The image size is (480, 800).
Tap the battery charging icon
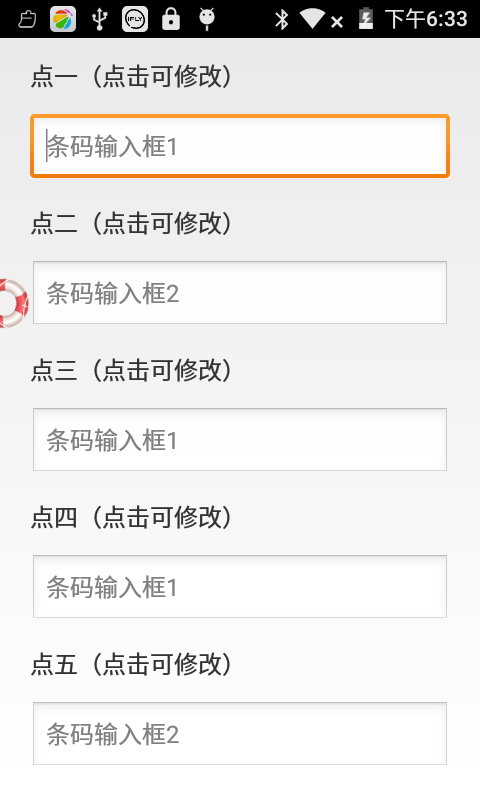[366, 19]
